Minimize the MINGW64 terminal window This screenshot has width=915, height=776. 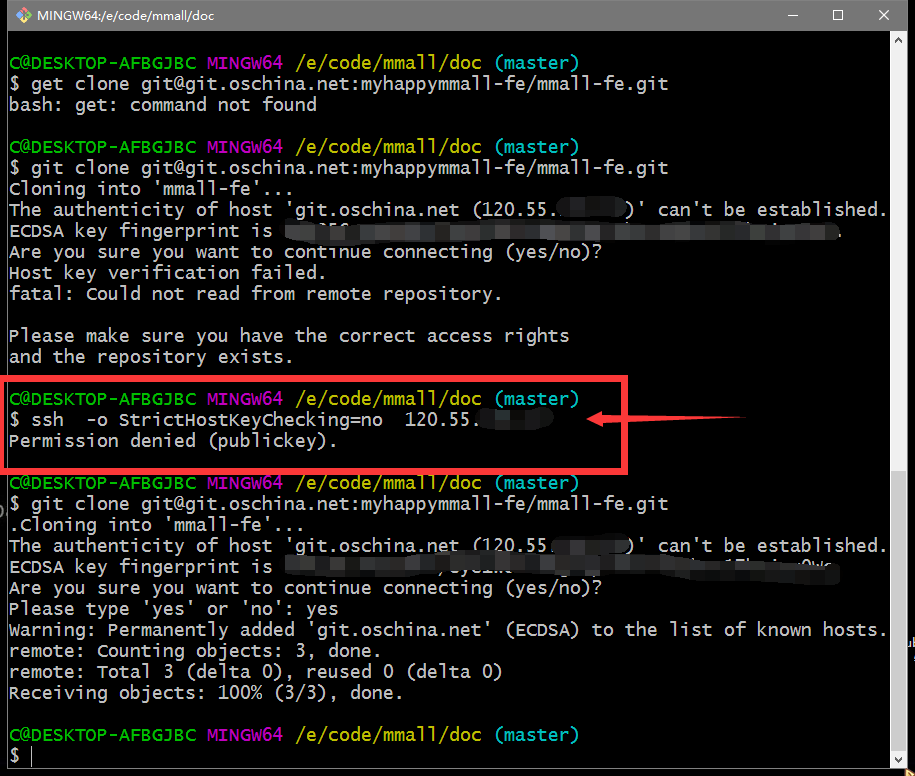(791, 16)
